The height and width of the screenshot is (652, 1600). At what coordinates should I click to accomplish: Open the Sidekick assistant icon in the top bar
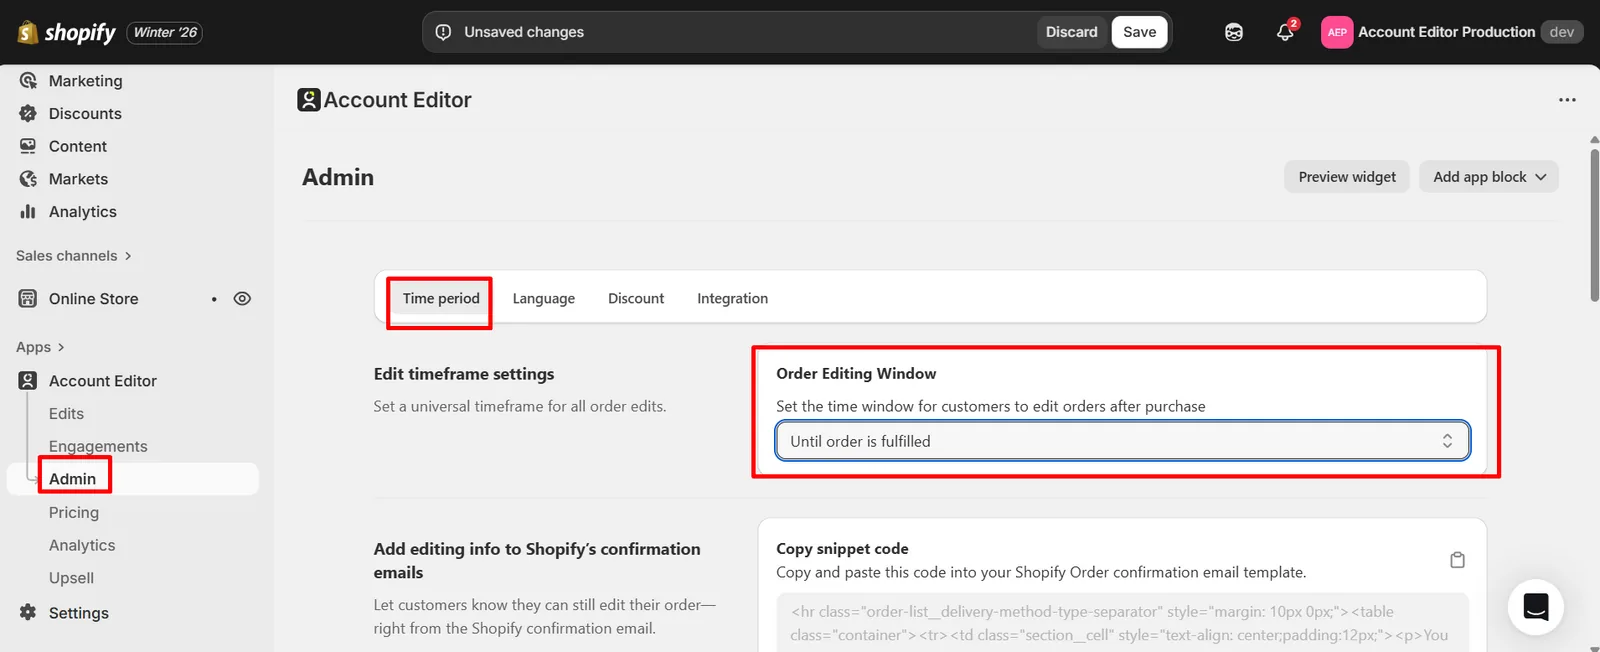point(1233,32)
